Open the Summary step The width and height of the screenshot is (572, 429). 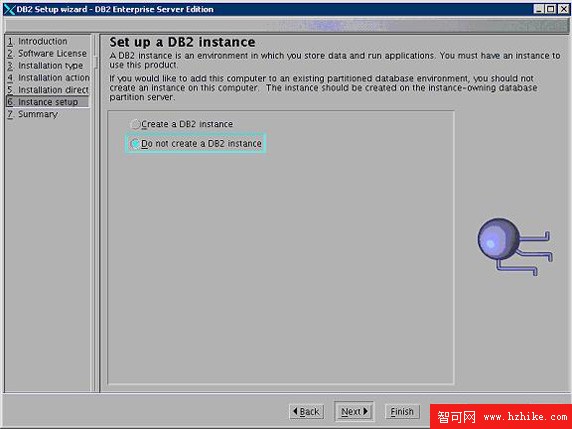click(x=32, y=114)
